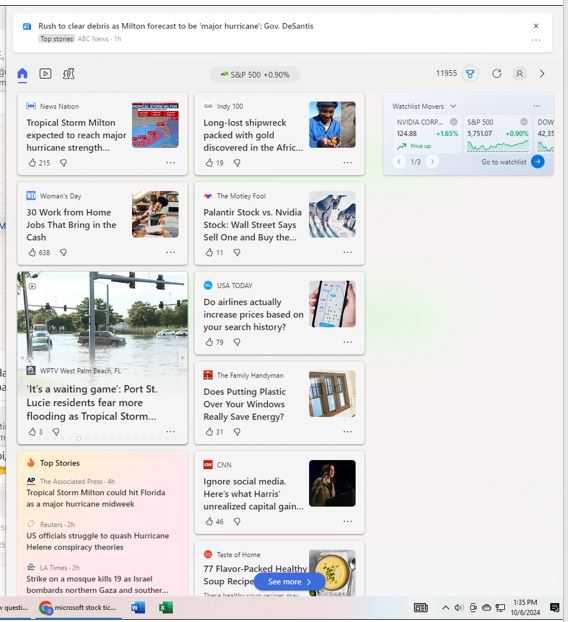Open more options on top news banner
568x622 pixels.
536,40
